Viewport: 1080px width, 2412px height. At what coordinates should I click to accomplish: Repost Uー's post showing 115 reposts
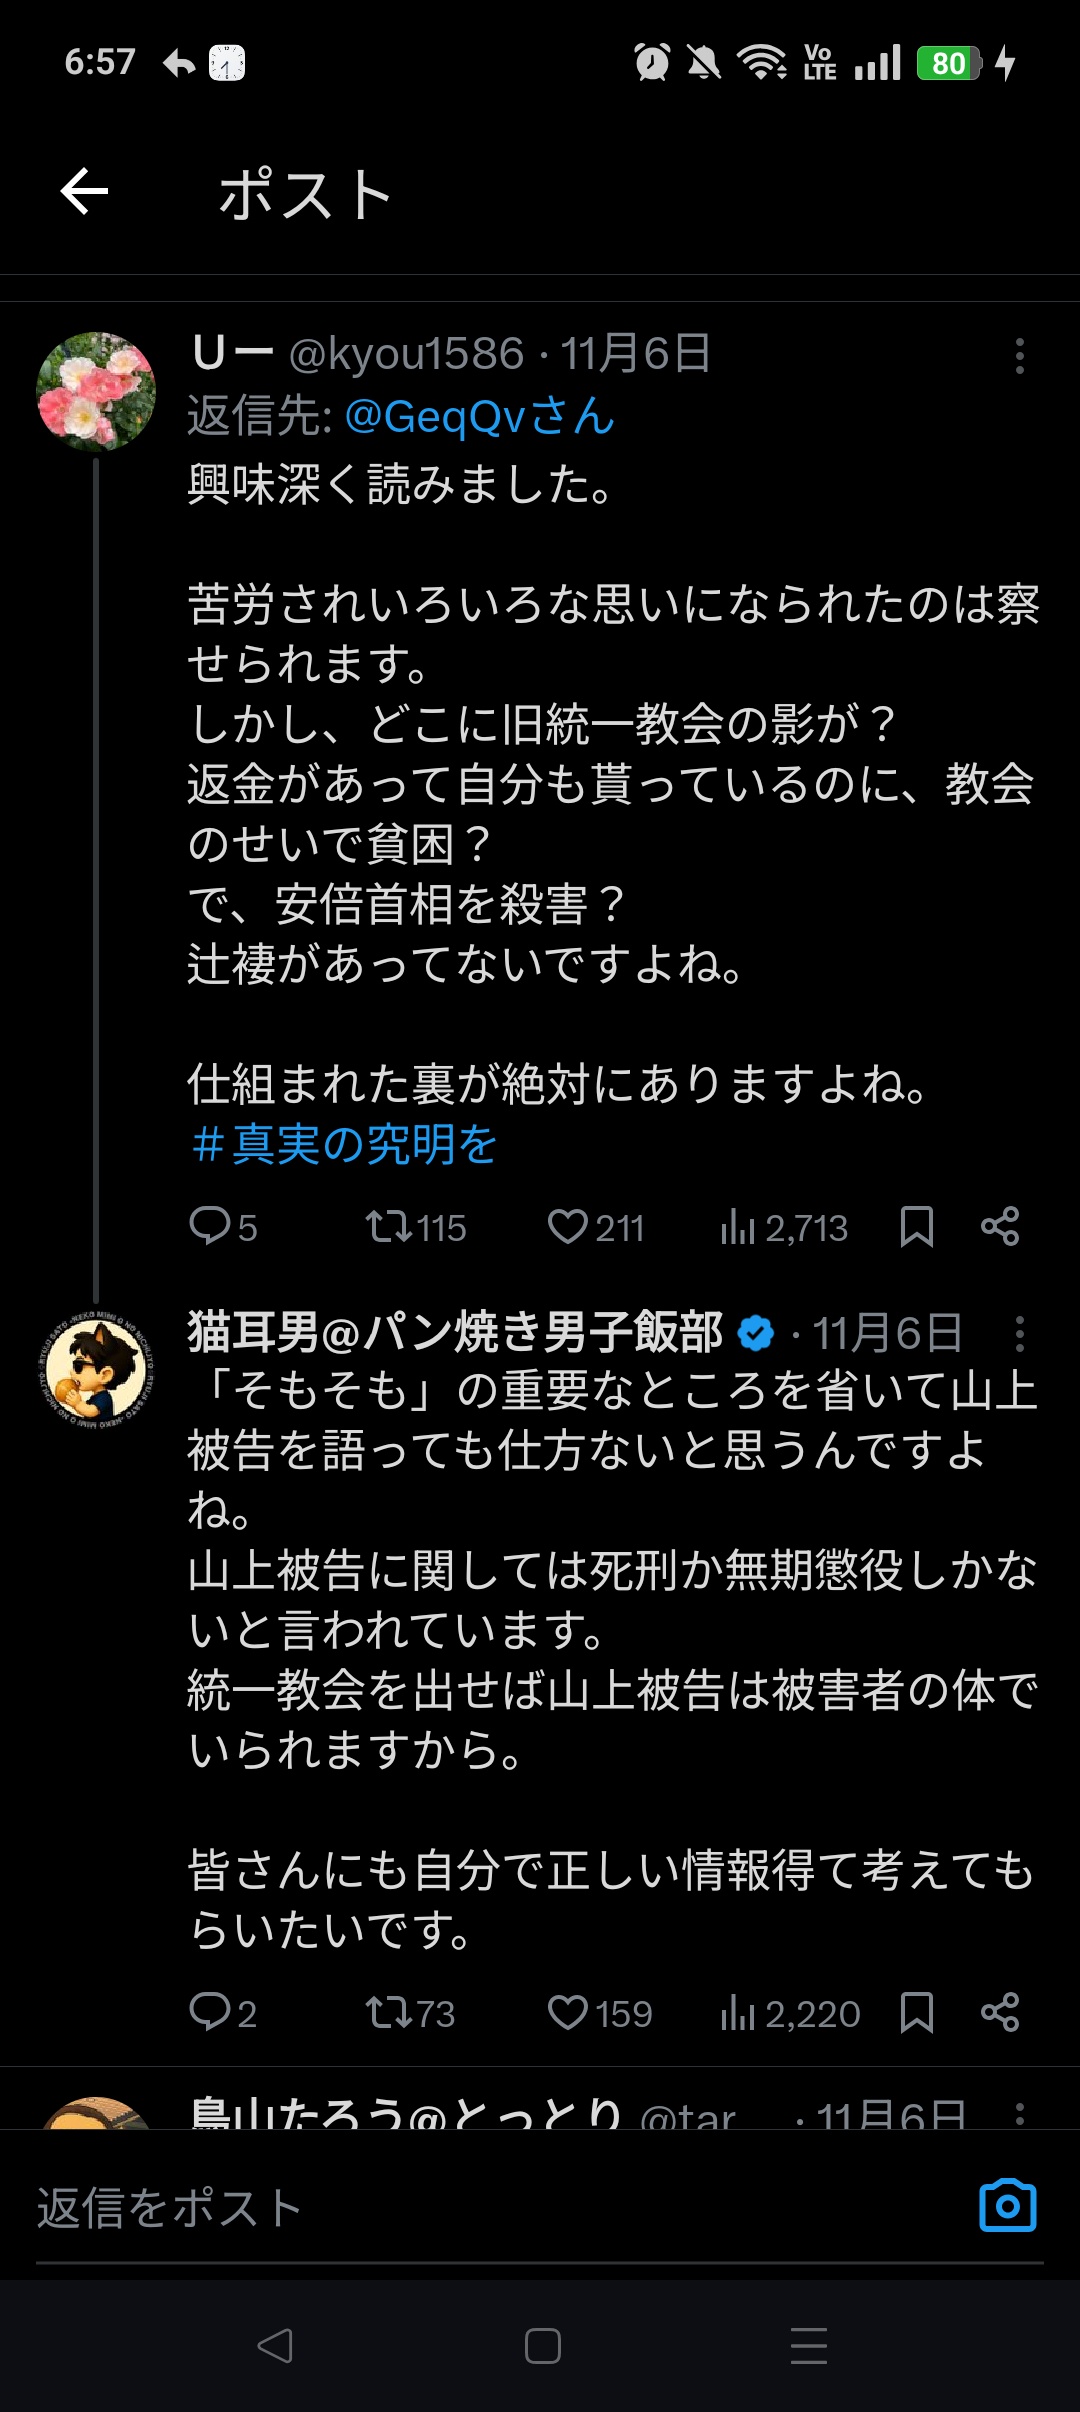pyautogui.click(x=389, y=1226)
